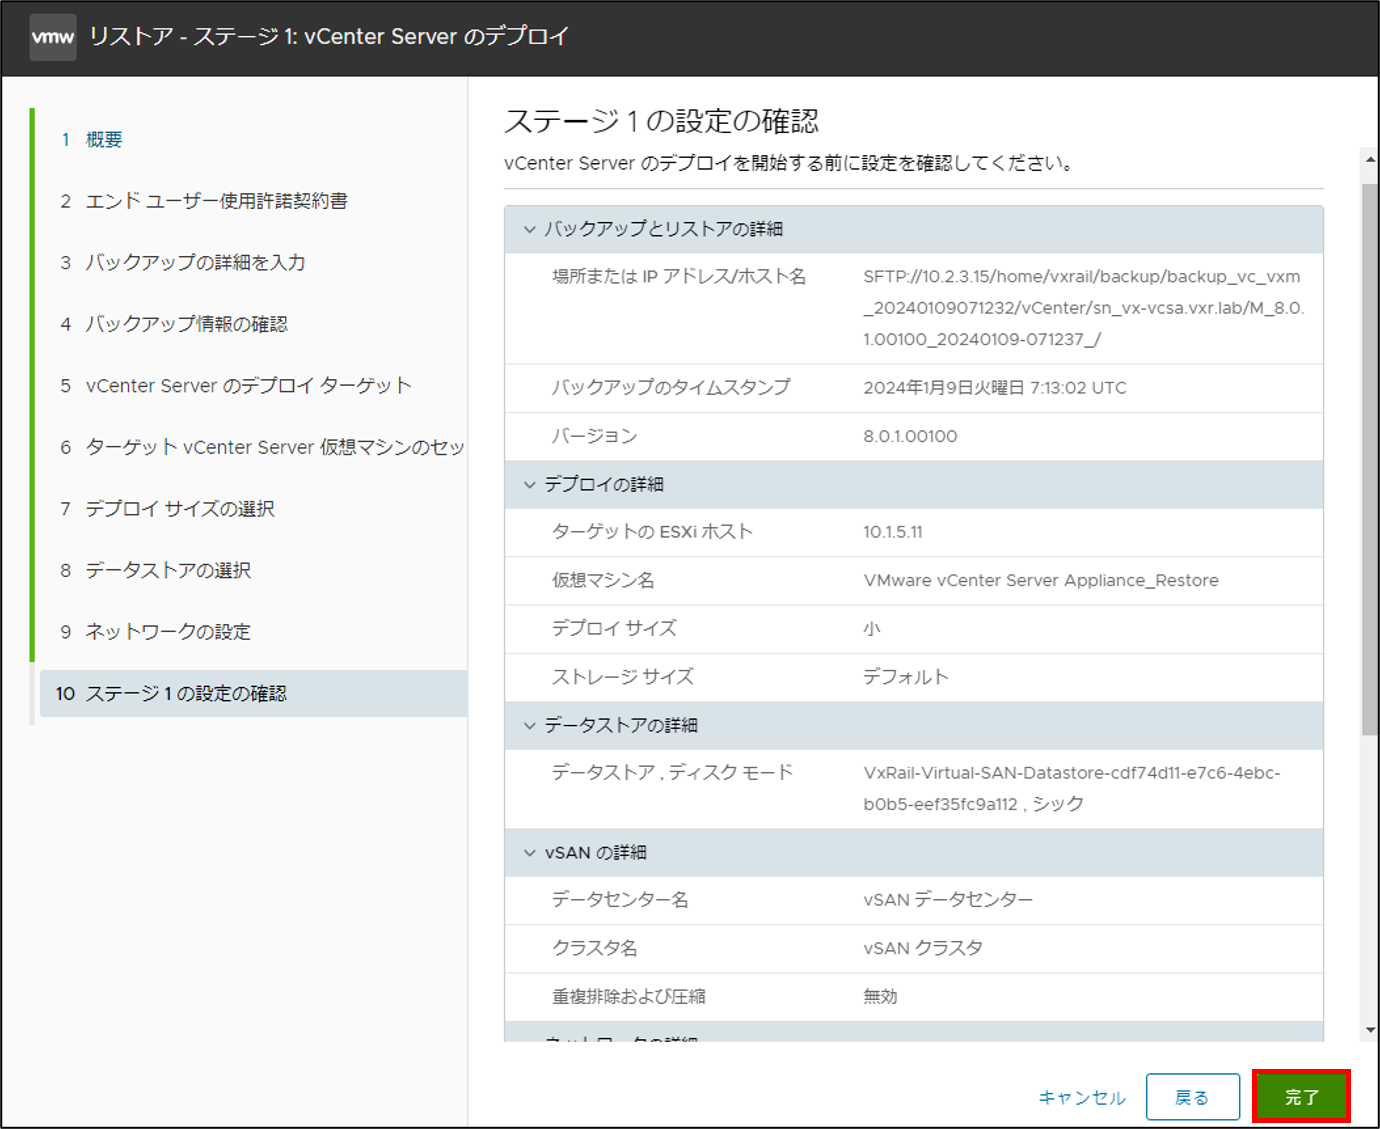Click the ストレージ サイズ value デフォルト

point(906,677)
